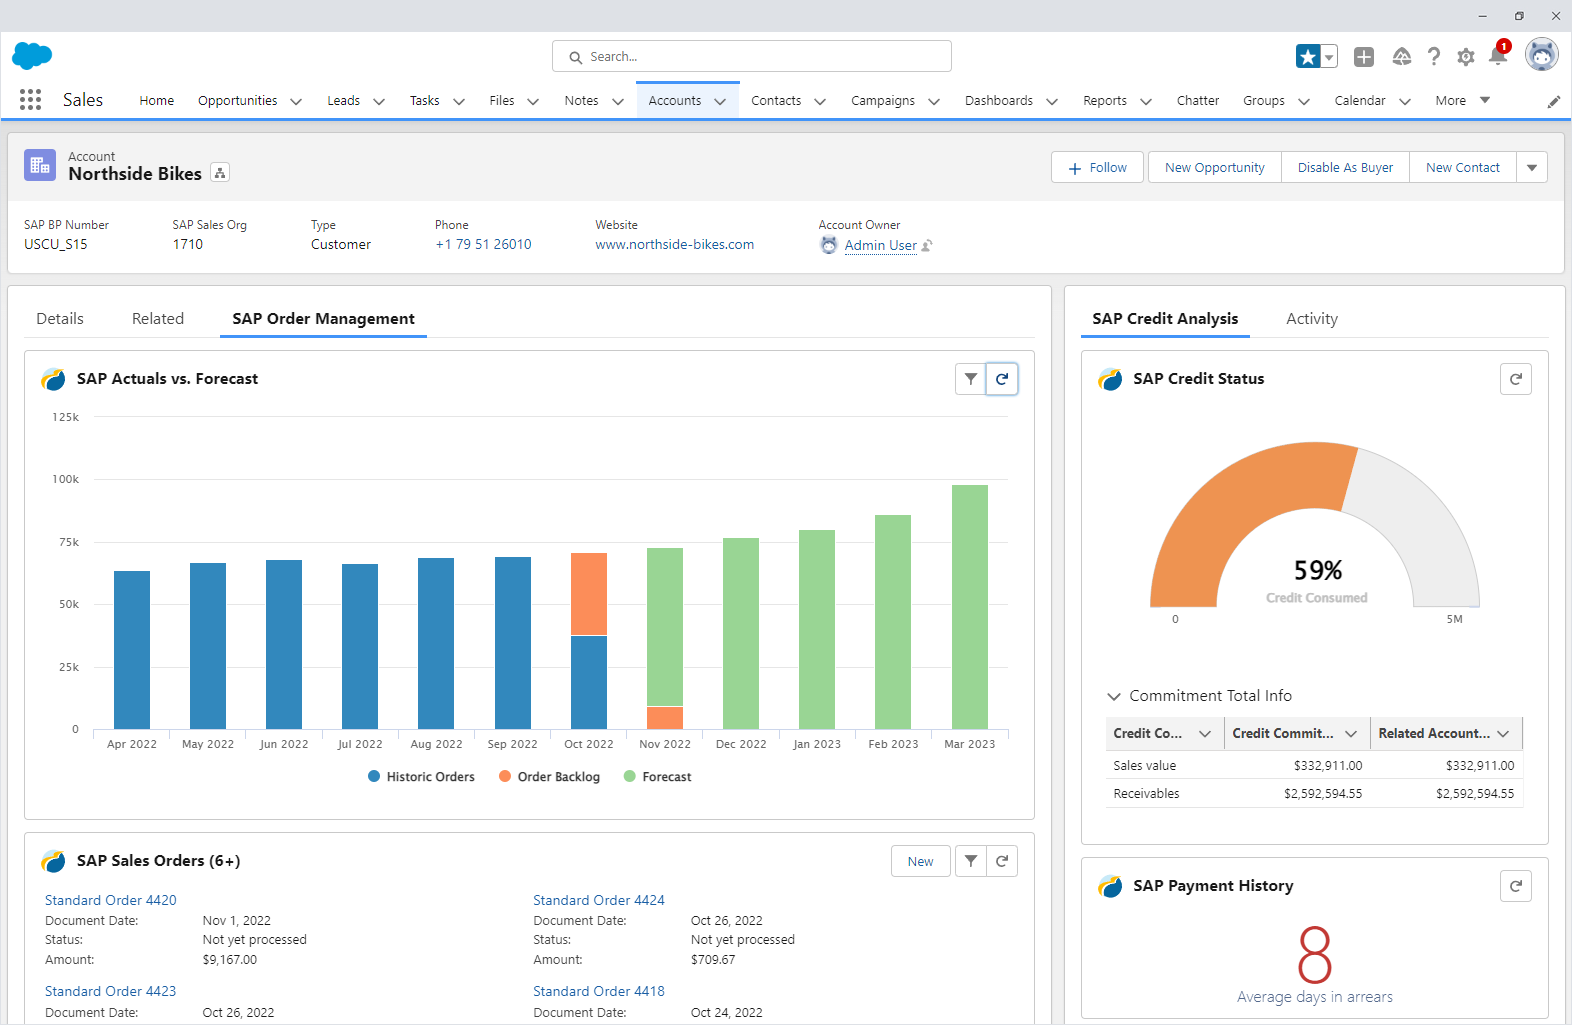Screen dimensions: 1572x1025
Task: Open the Favorites list dropdown arrow
Action: coord(1329,57)
